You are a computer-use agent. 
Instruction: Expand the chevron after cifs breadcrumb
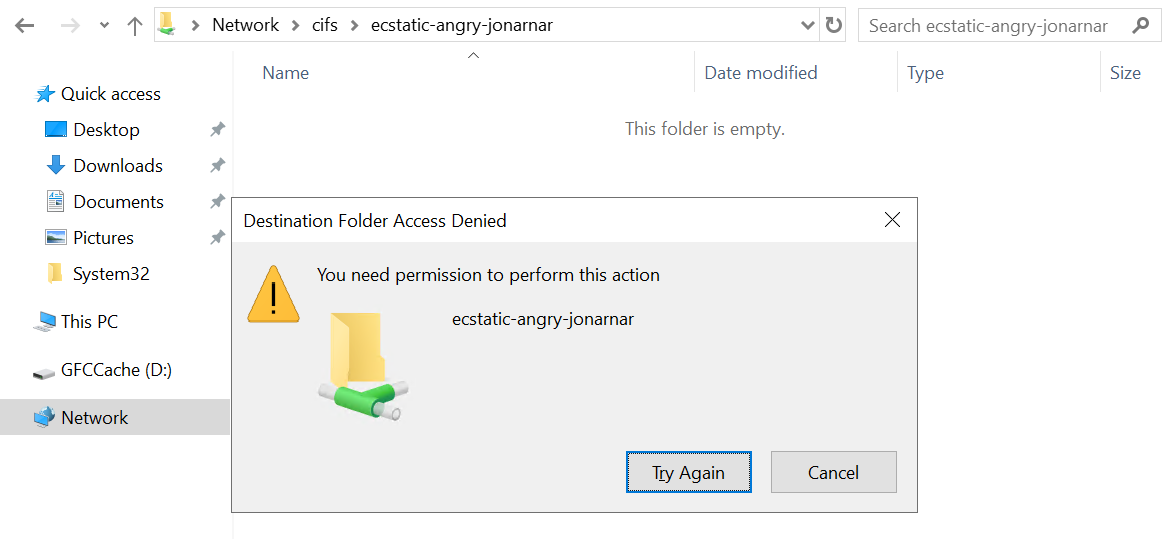click(355, 26)
